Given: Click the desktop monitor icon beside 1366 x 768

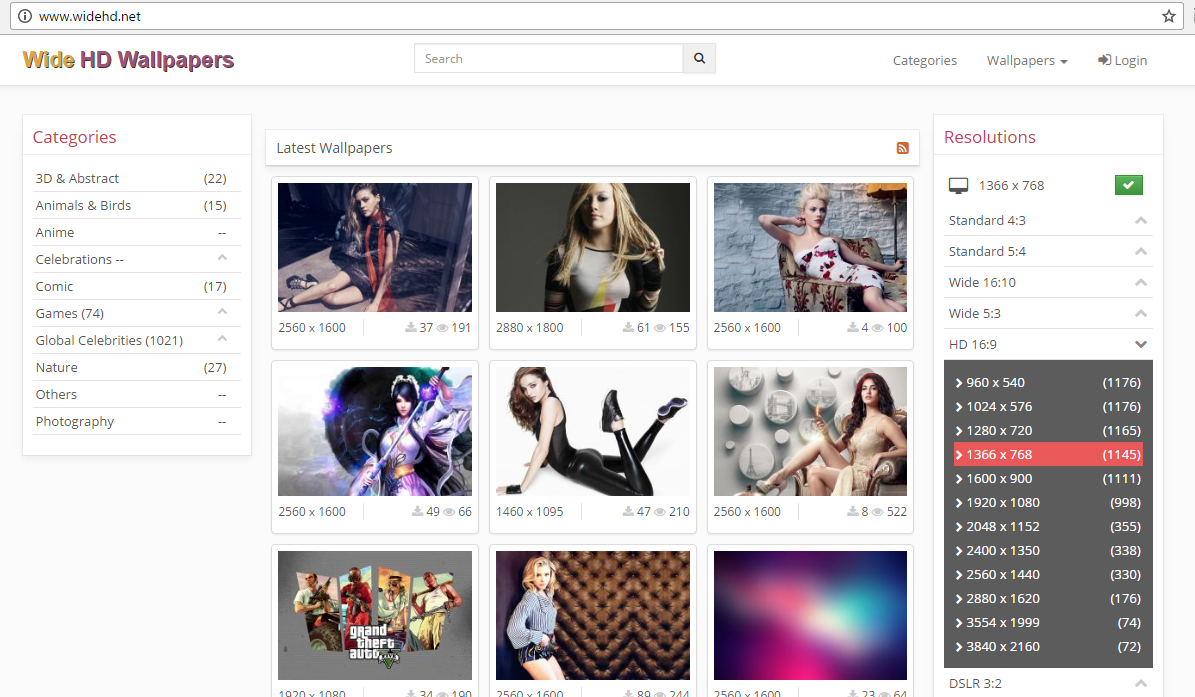Looking at the screenshot, I should [958, 184].
